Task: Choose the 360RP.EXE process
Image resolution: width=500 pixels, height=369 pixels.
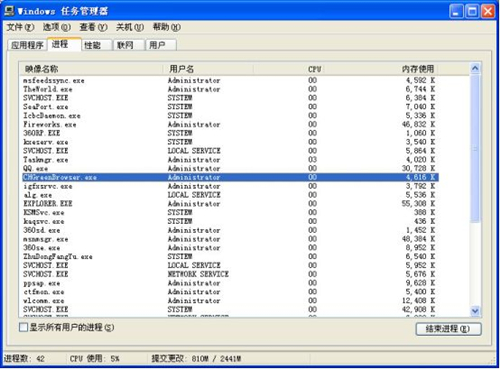Action: point(230,133)
